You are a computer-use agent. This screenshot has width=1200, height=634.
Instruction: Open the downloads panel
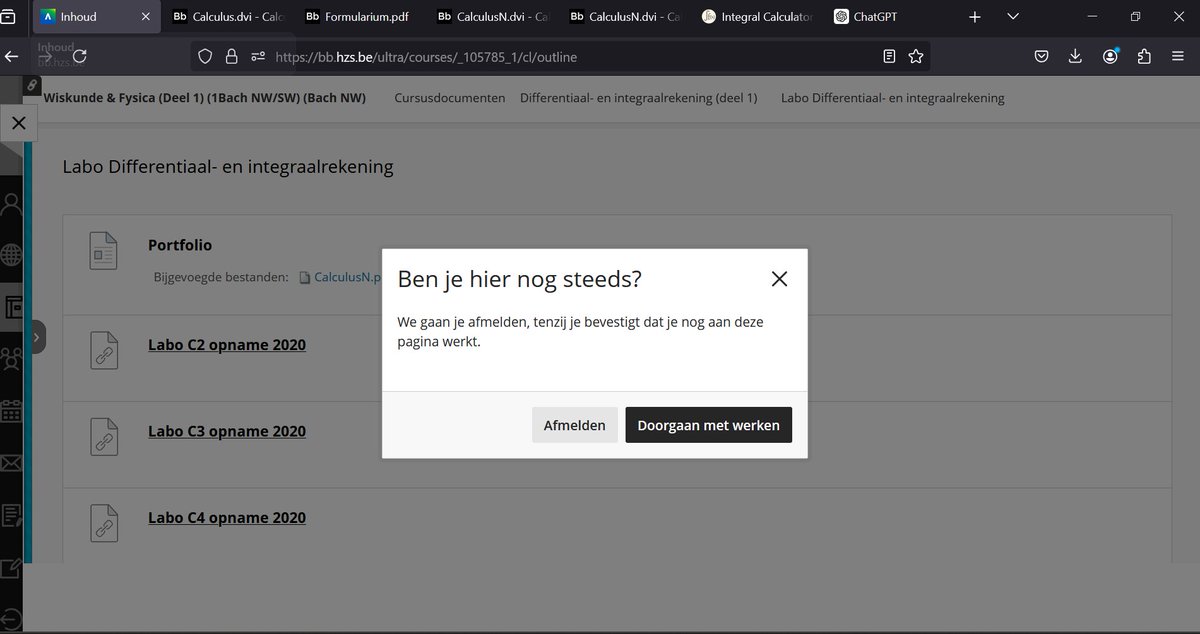coord(1075,57)
